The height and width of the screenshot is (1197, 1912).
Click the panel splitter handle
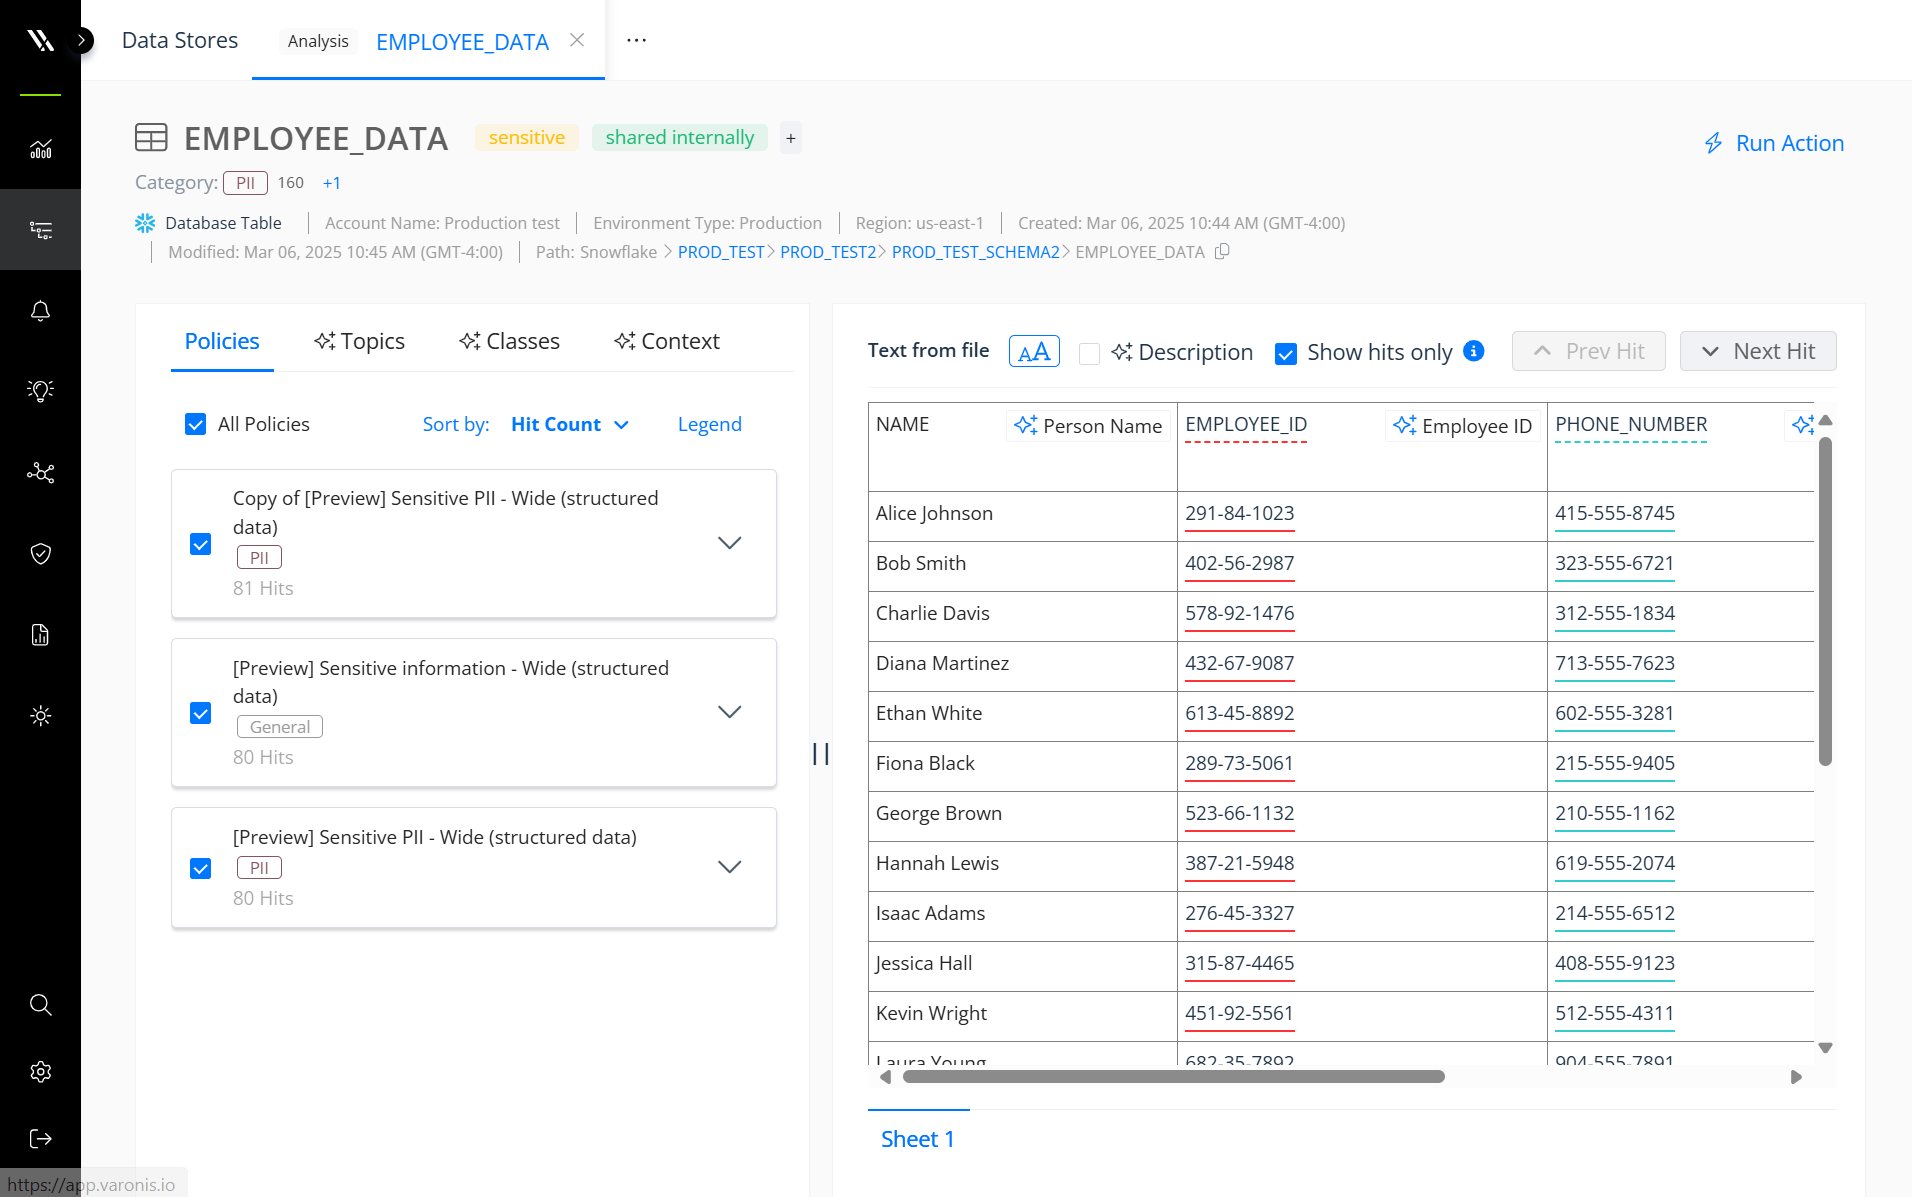pos(821,754)
